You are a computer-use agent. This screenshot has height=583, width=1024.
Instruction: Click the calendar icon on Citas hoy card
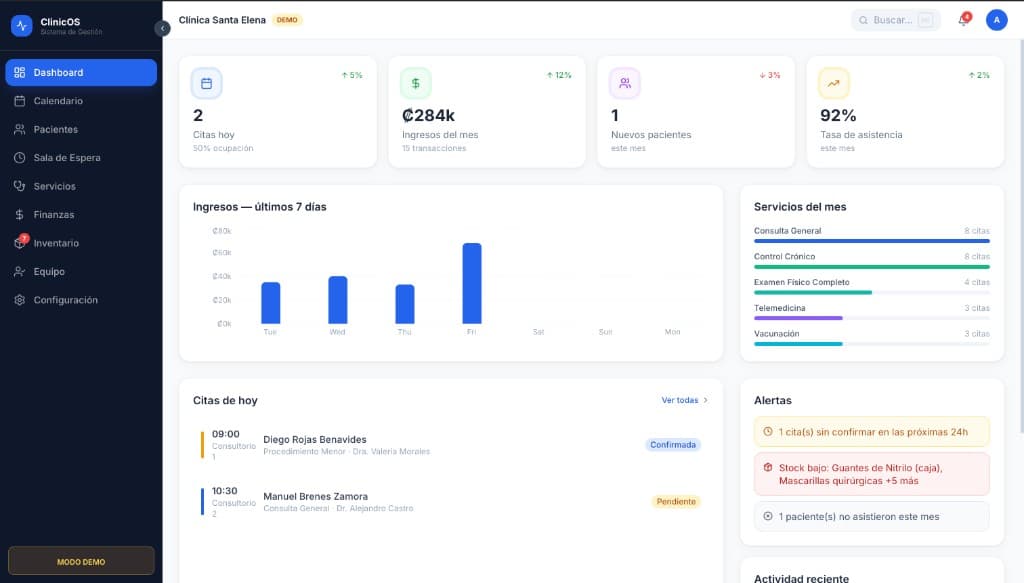pos(206,84)
